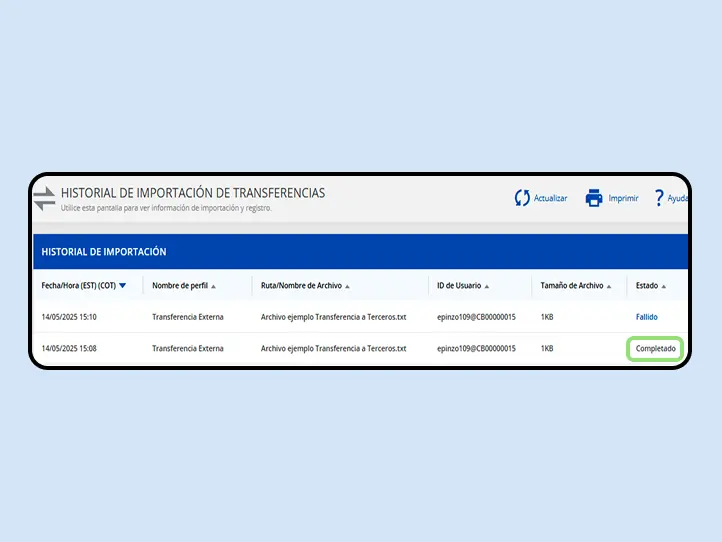The width and height of the screenshot is (722, 542).
Task: Sort by ID de Usuario arrow
Action: (x=487, y=286)
